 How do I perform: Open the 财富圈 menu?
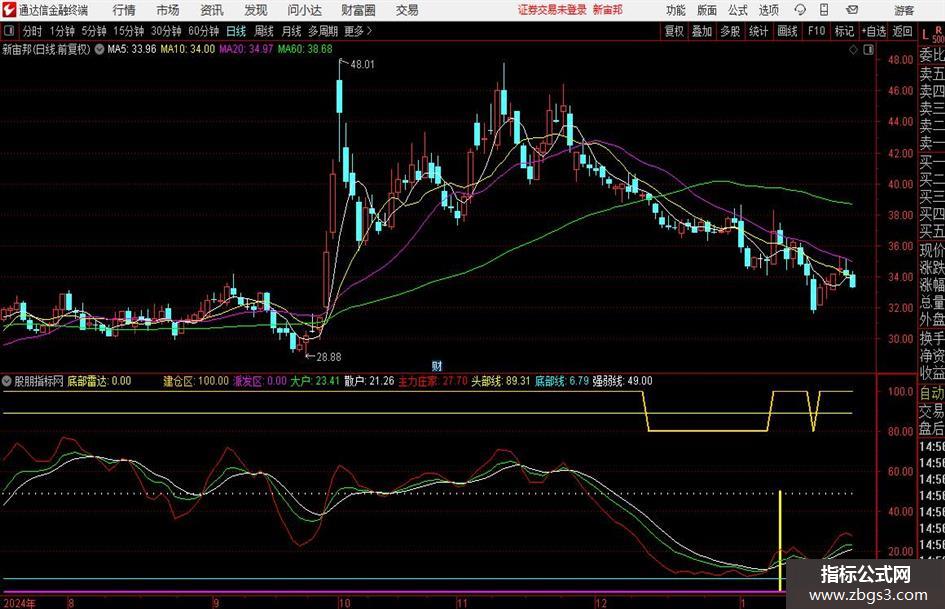click(x=358, y=10)
